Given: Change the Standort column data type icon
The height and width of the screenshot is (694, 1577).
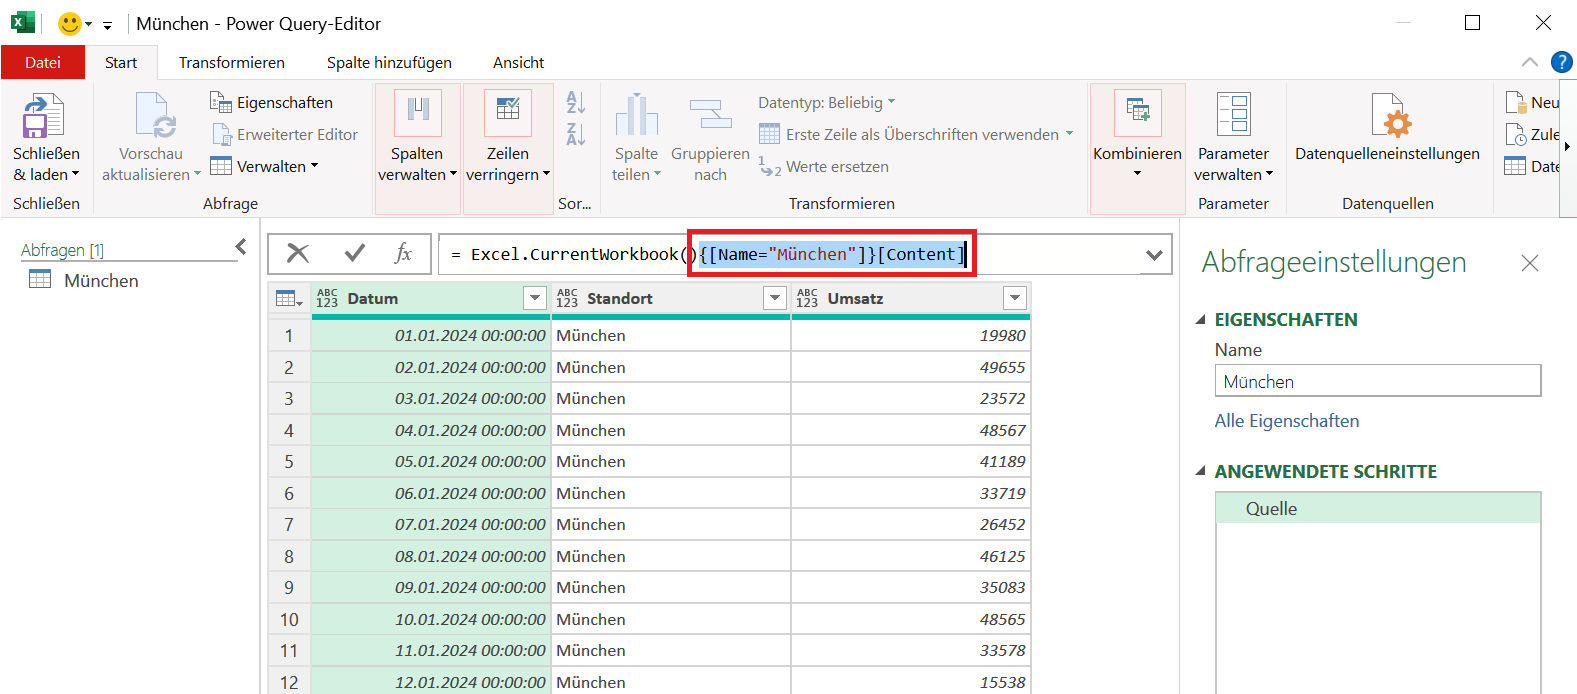Looking at the screenshot, I should coord(567,298).
